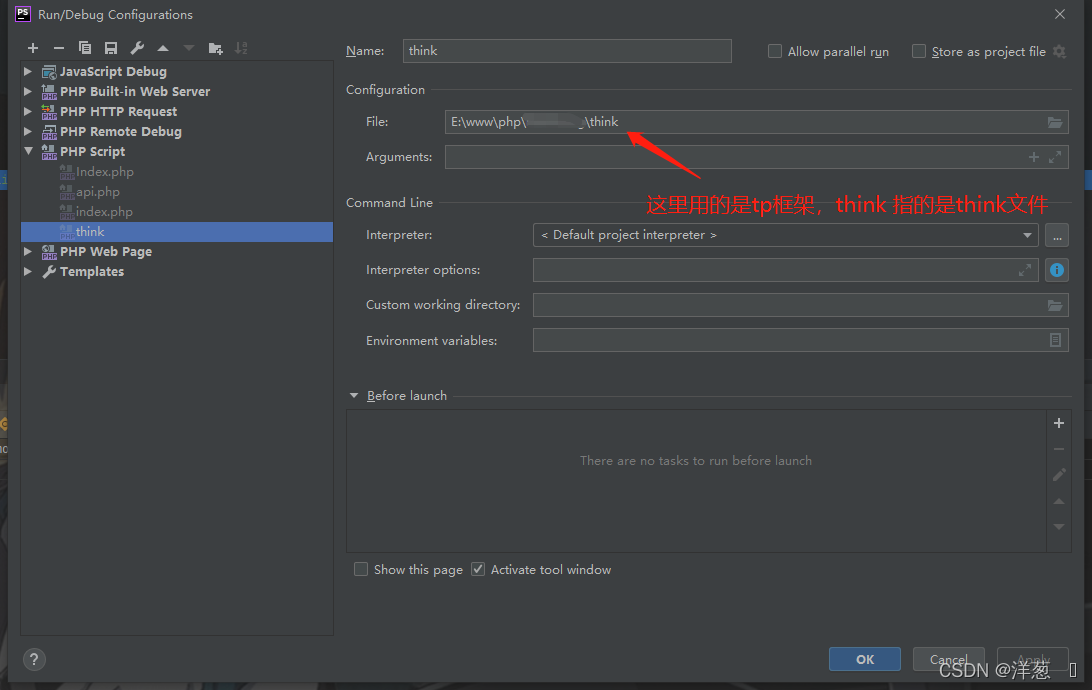Select PHP Web Page tree item
Image resolution: width=1092 pixels, height=690 pixels.
106,251
